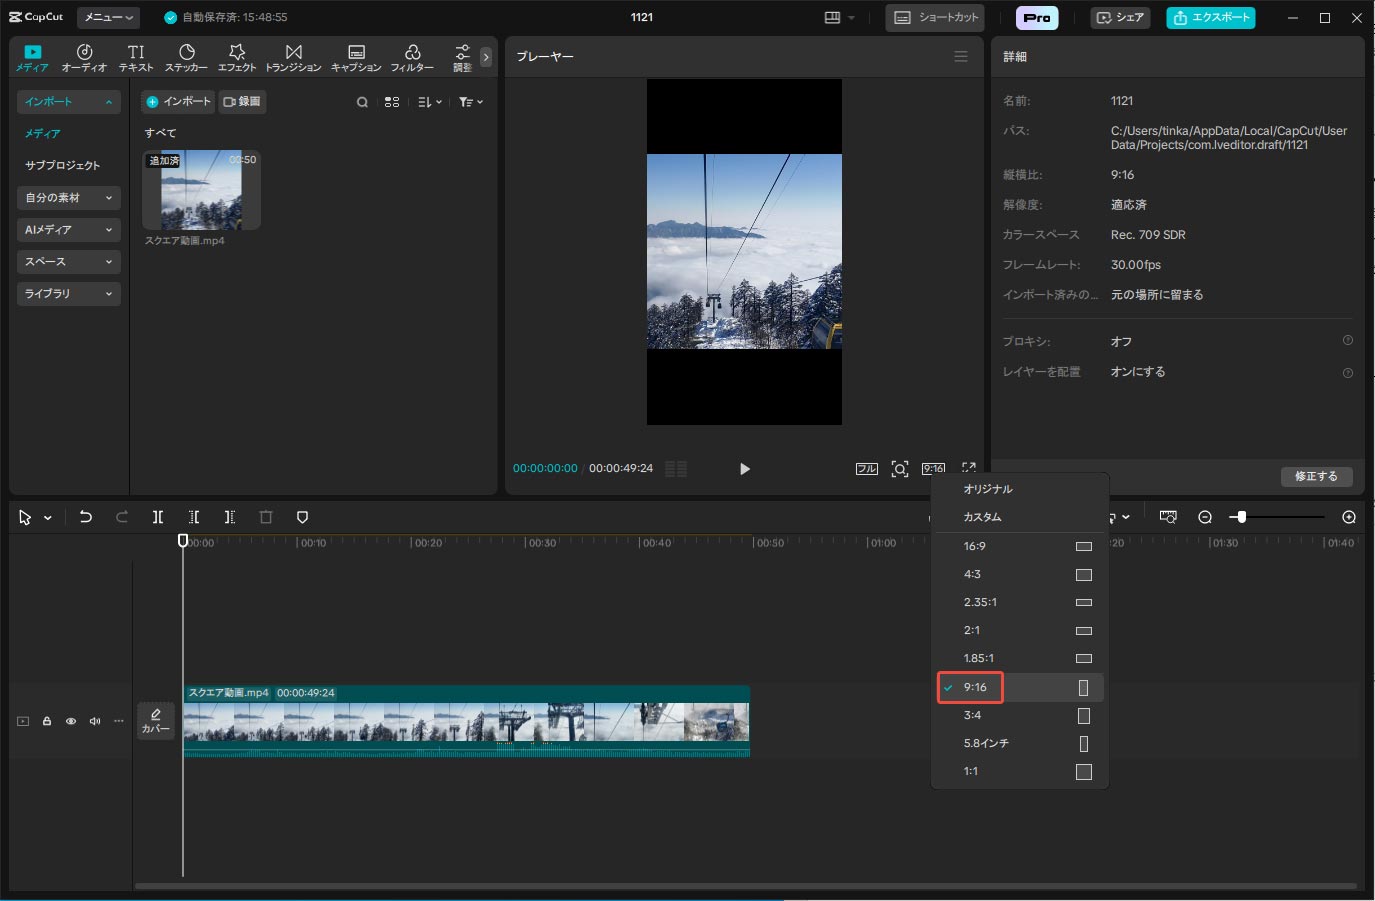This screenshot has height=901, width=1375.
Task: Open the Stickers panel icon
Action: [x=186, y=57]
